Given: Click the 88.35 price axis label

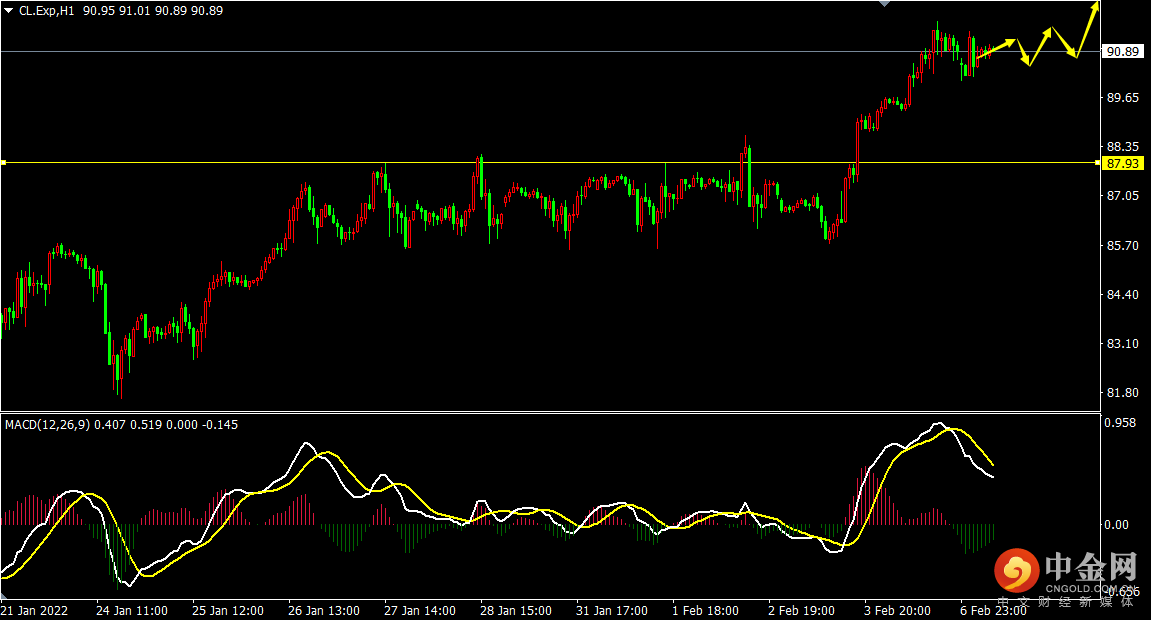Looking at the screenshot, I should click(x=1122, y=147).
